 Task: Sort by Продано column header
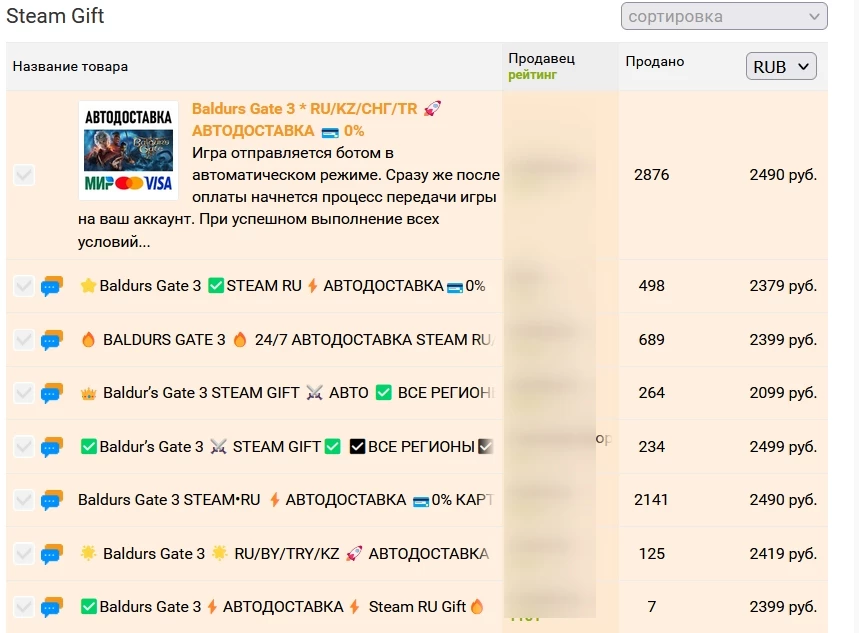click(x=655, y=62)
